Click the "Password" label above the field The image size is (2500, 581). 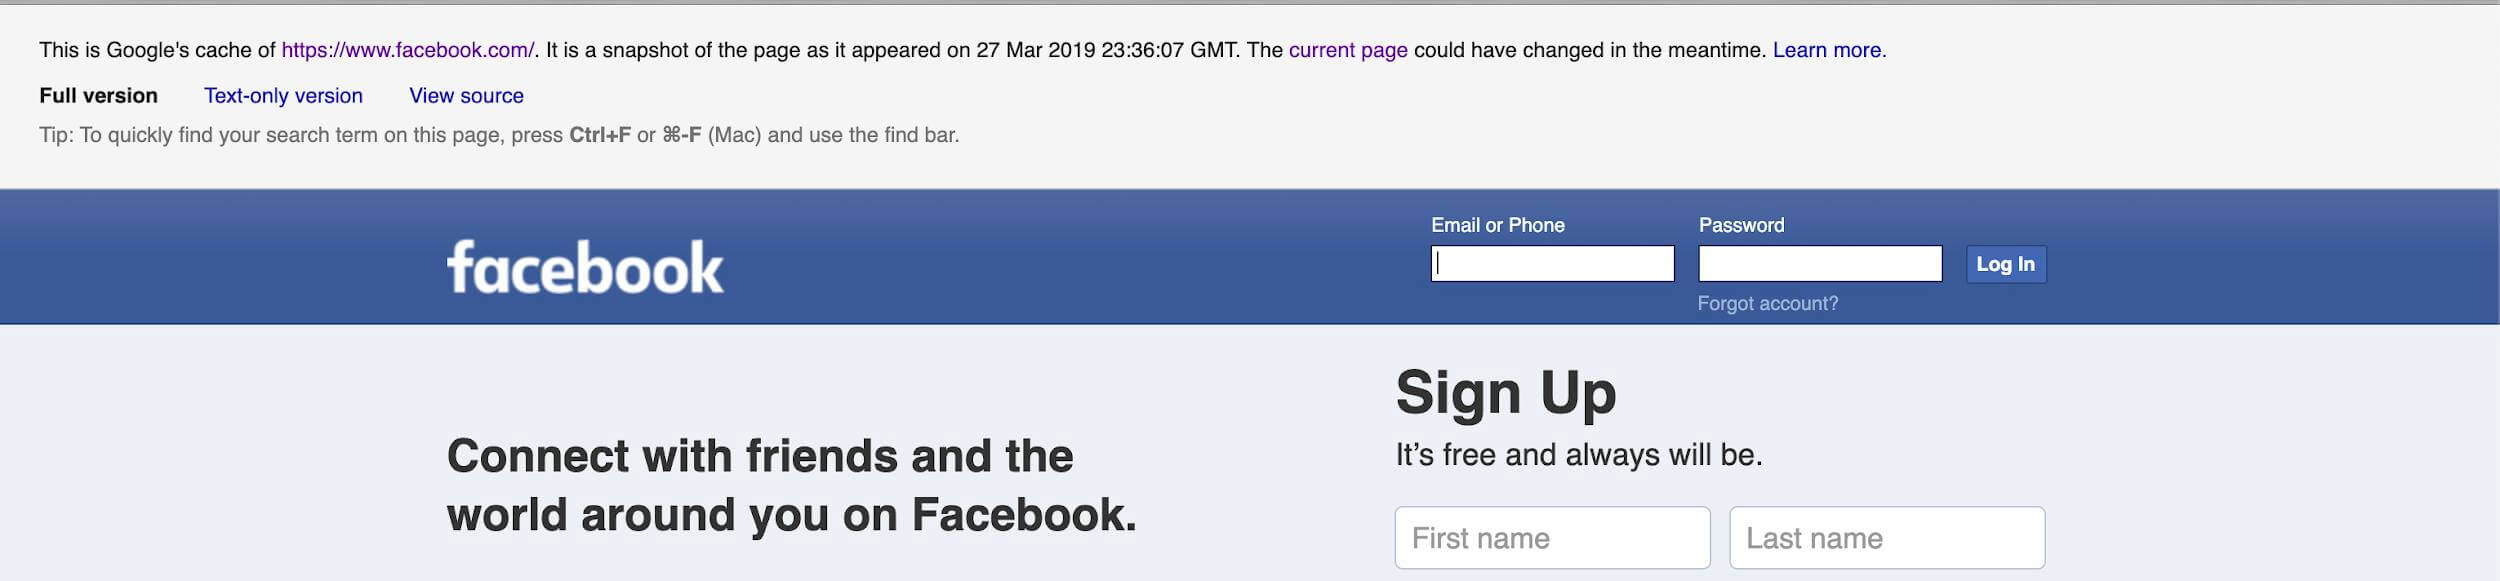click(x=1741, y=226)
